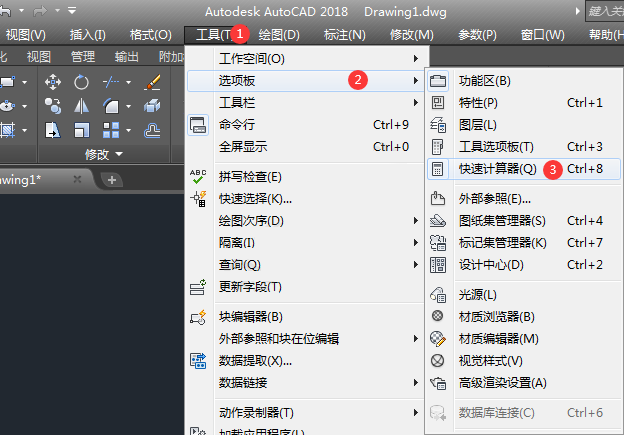The image size is (624, 435).
Task: Expand the 绘图次序(D) submenu
Action: click(x=307, y=221)
